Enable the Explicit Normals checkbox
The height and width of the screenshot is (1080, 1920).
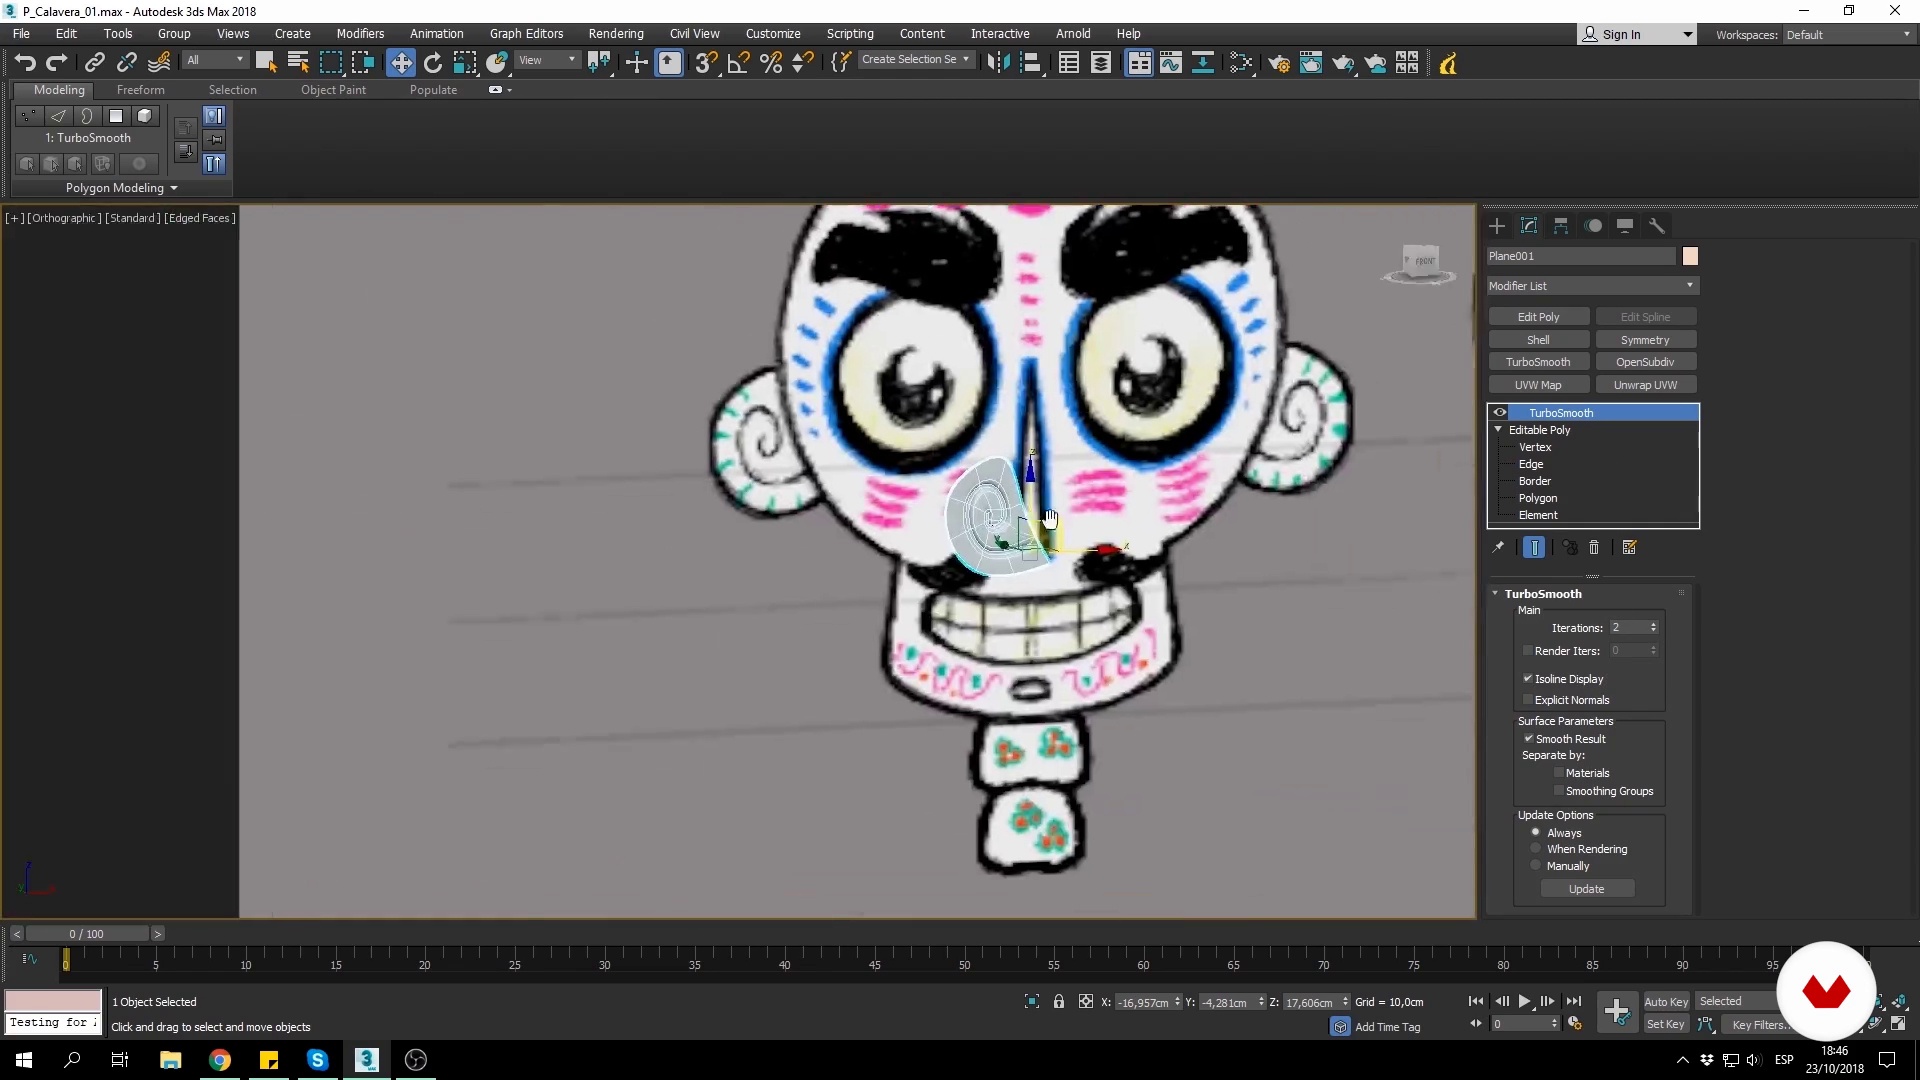pyautogui.click(x=1528, y=699)
